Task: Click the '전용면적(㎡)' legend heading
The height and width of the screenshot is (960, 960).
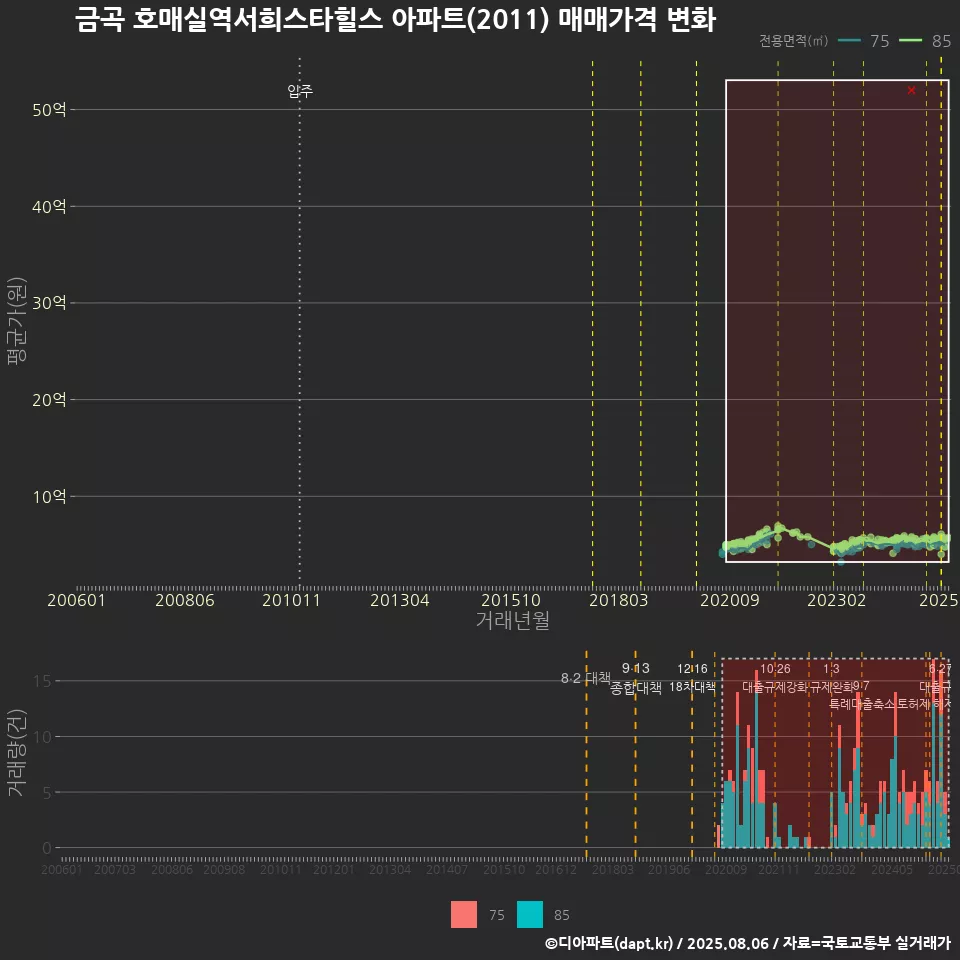Action: (x=793, y=41)
